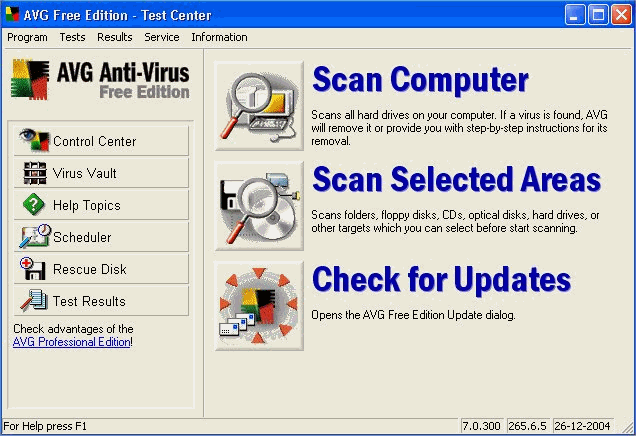Open the Control Center button label
This screenshot has height=436, width=636.
[x=95, y=141]
